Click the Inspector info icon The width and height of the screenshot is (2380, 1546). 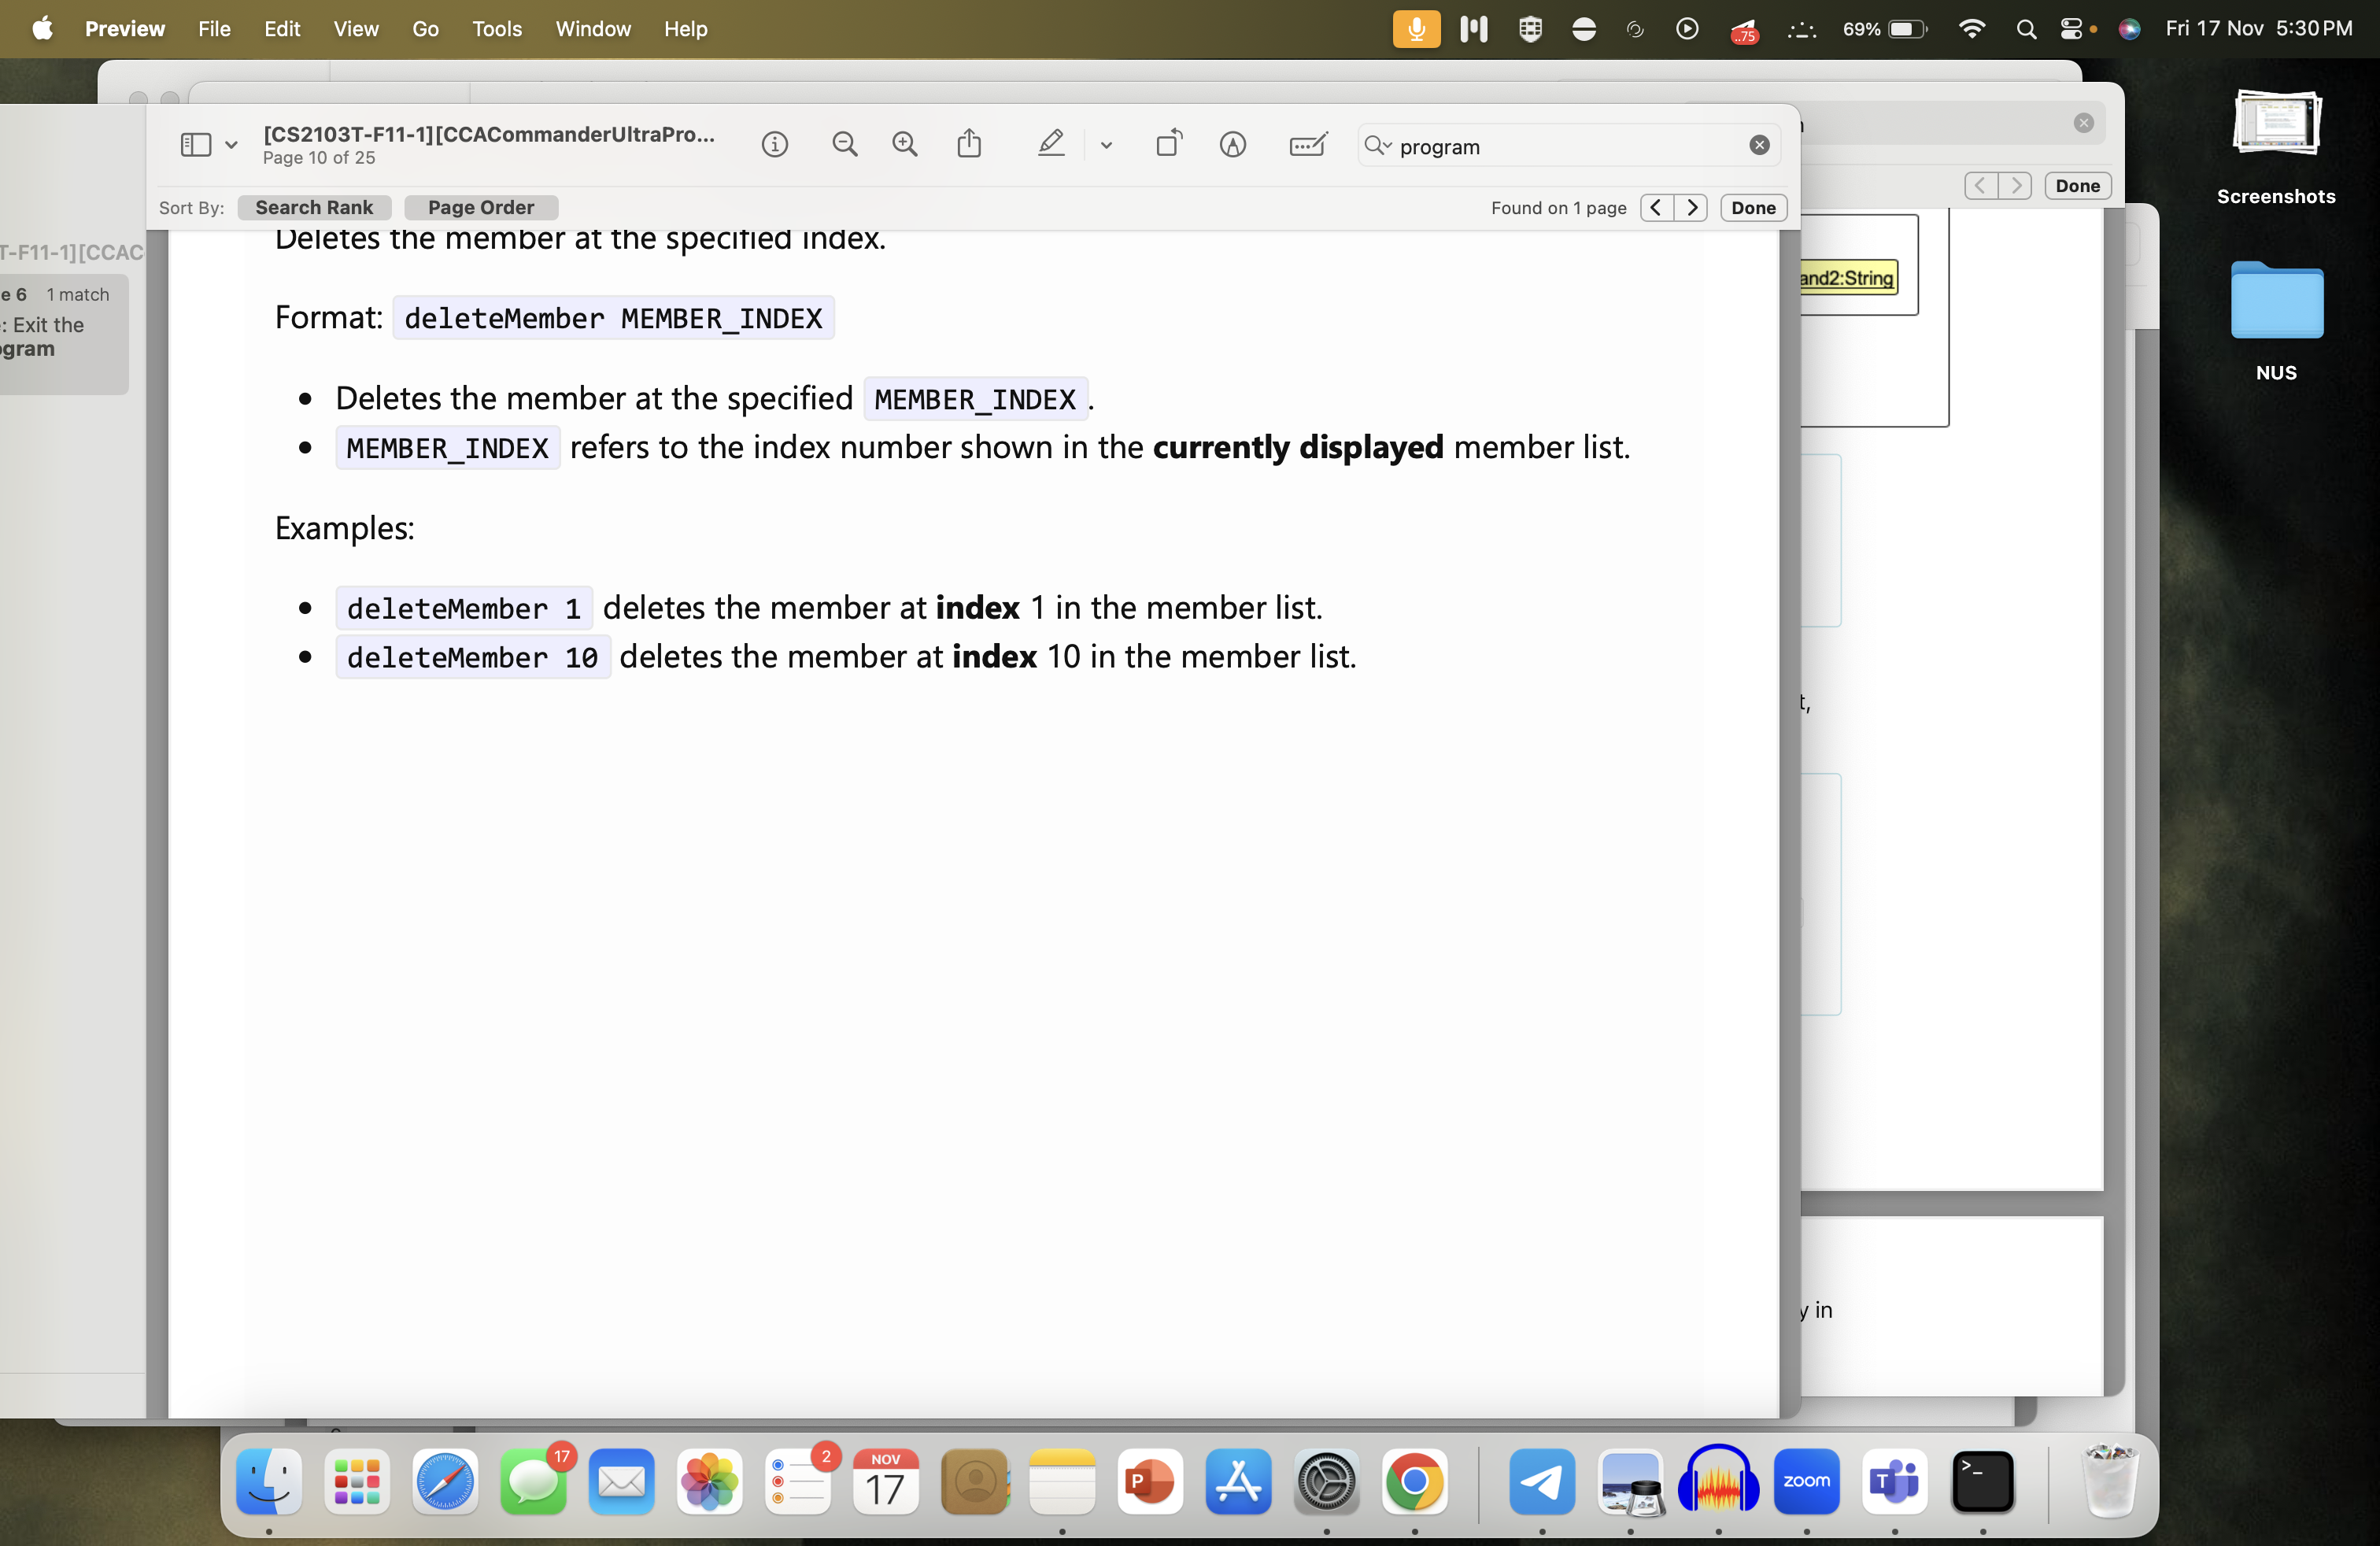[x=774, y=145]
